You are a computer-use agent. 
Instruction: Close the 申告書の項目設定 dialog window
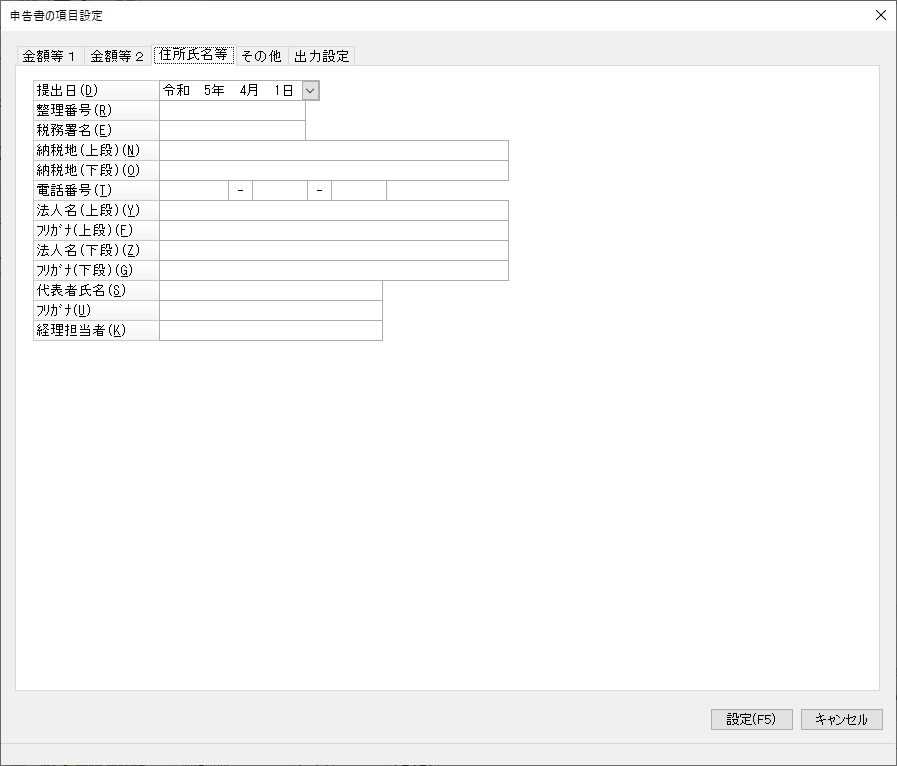click(x=880, y=15)
